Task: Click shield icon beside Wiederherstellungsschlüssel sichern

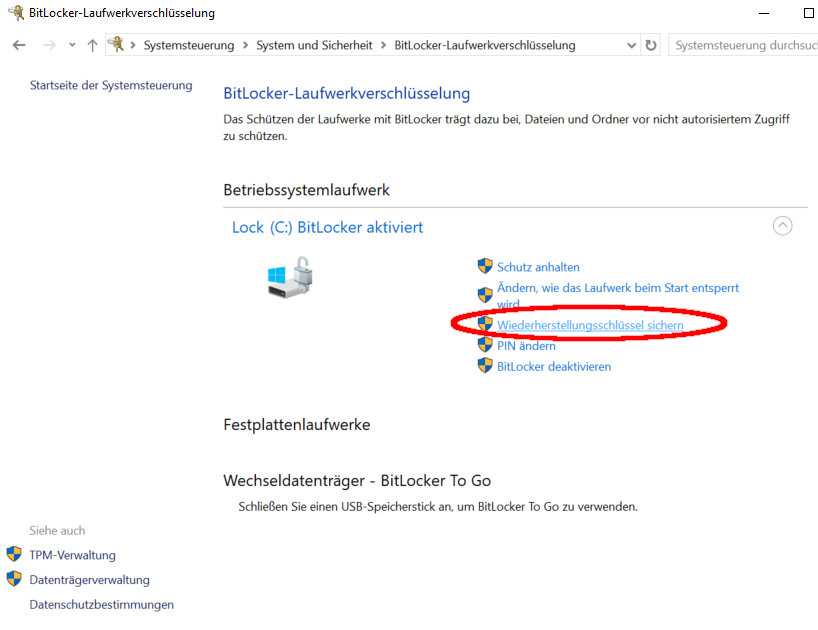Action: click(485, 324)
